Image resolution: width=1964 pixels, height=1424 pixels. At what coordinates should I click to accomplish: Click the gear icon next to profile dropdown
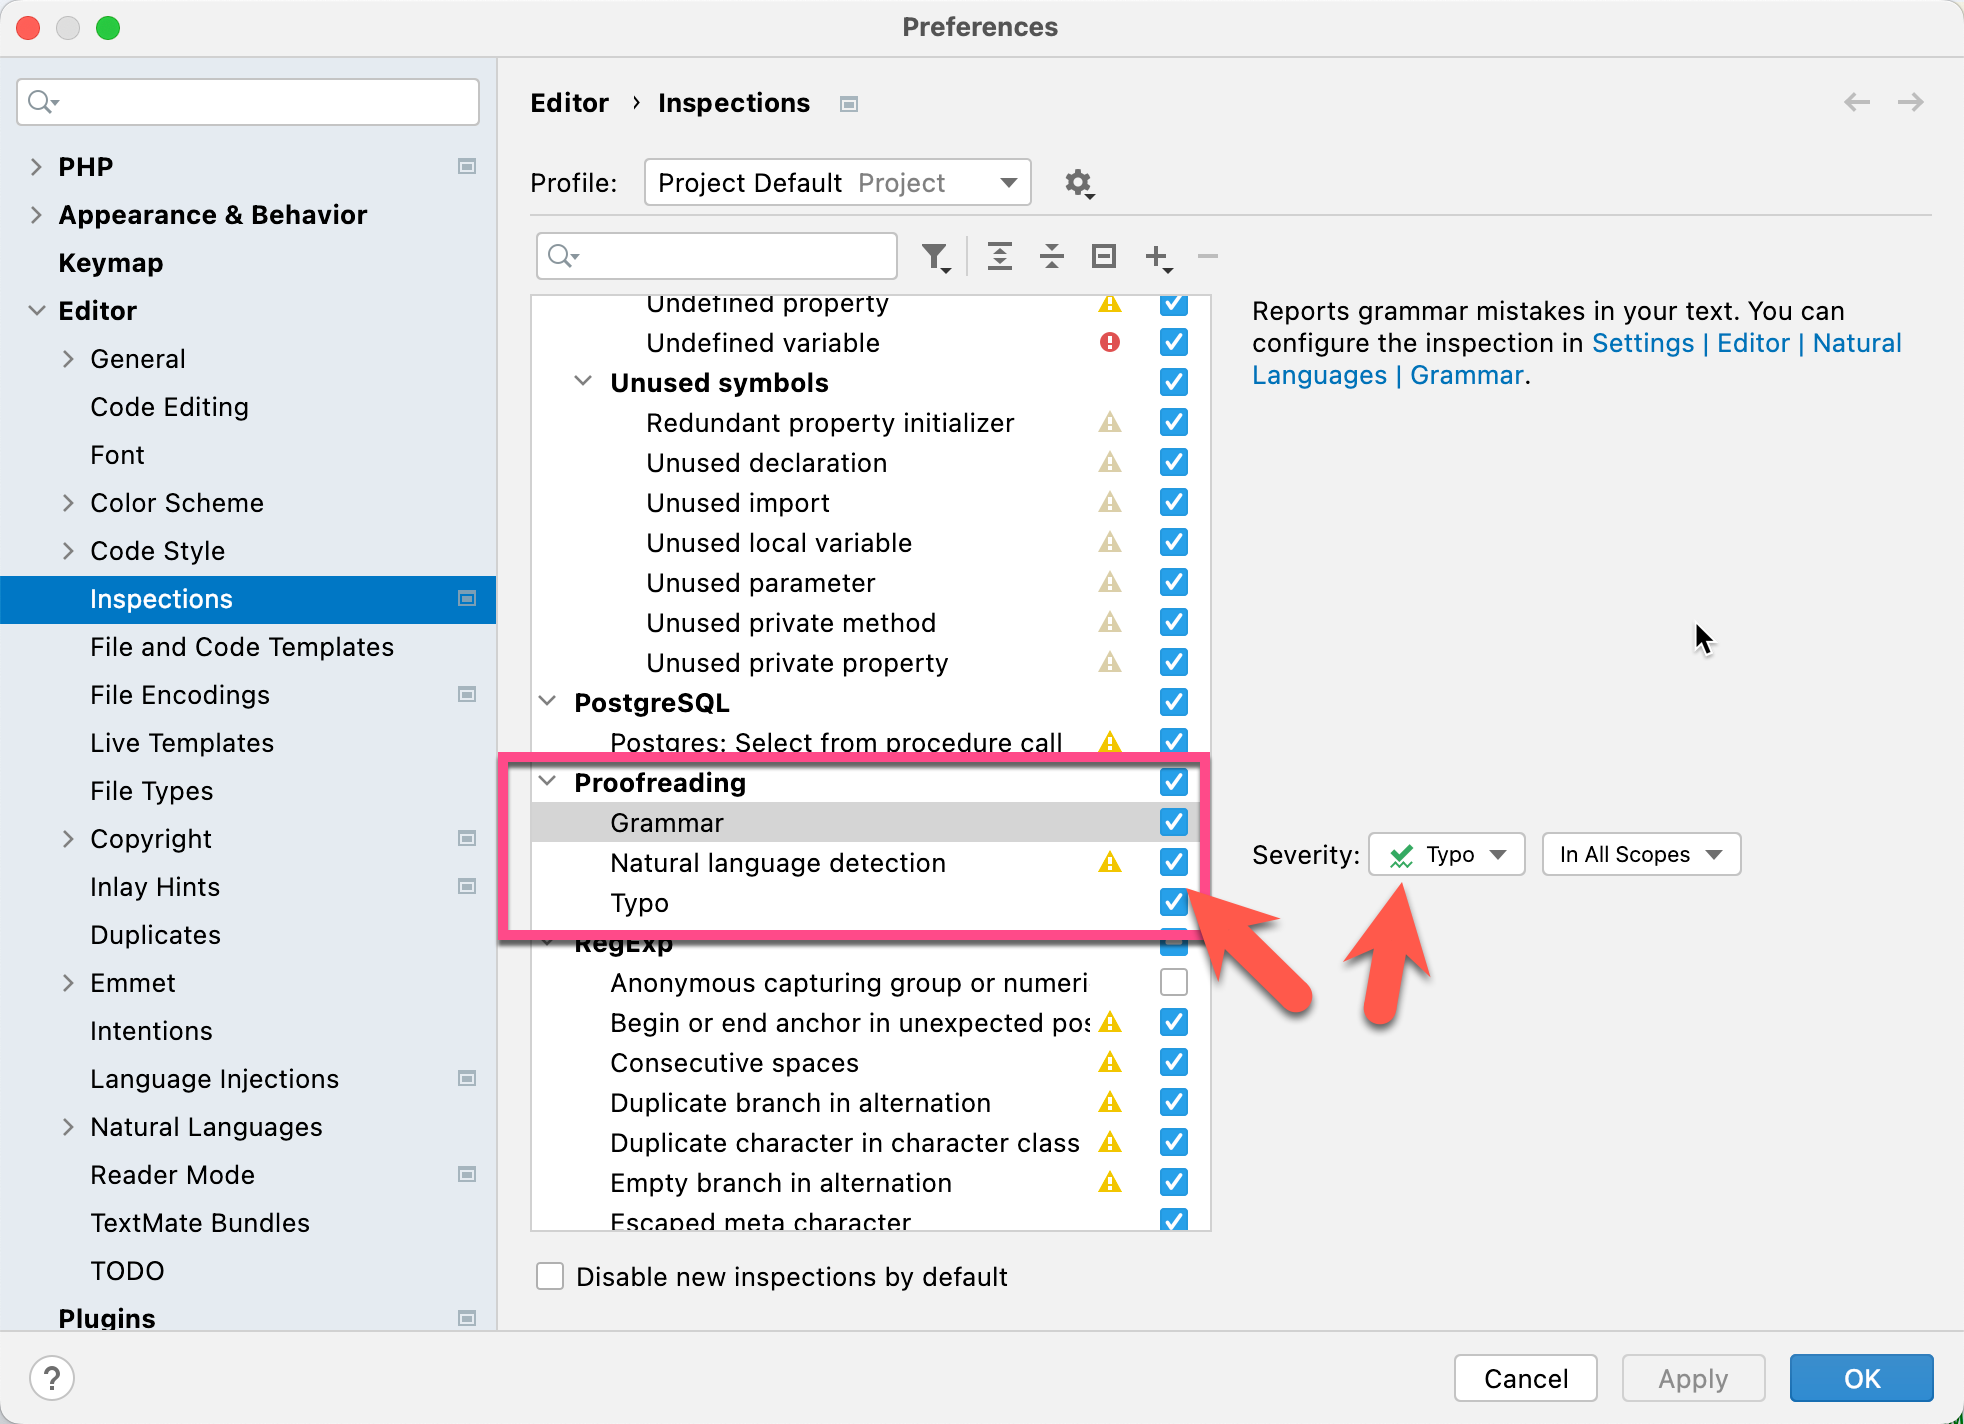[1078, 181]
